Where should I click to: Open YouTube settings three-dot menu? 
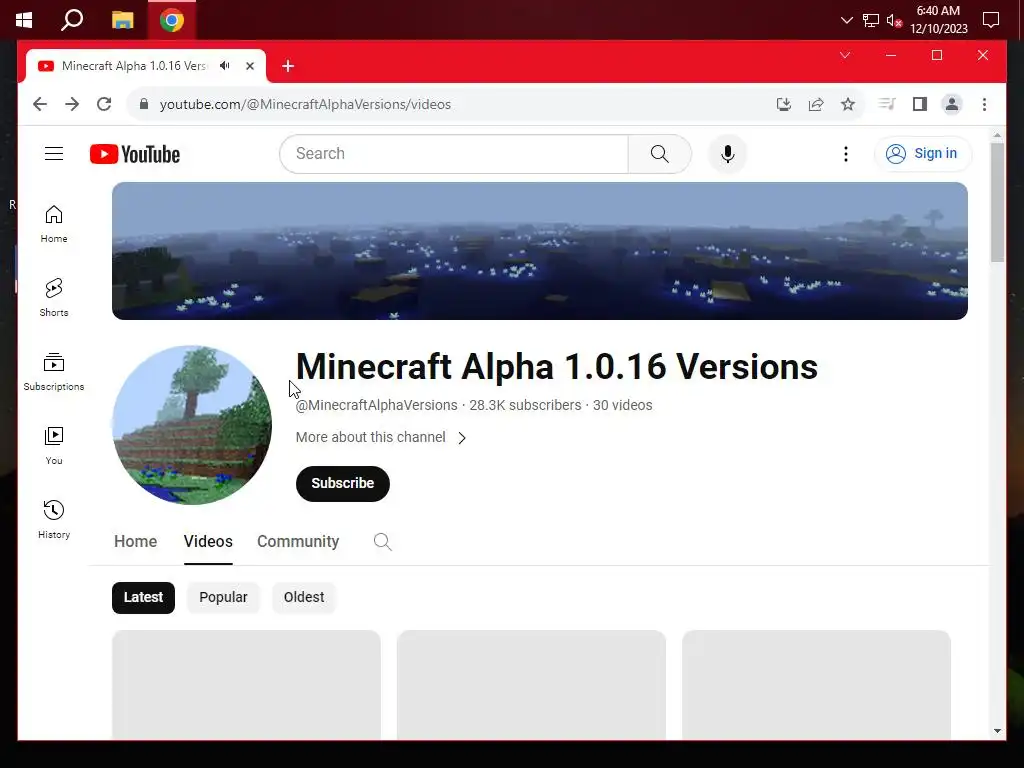pos(846,153)
